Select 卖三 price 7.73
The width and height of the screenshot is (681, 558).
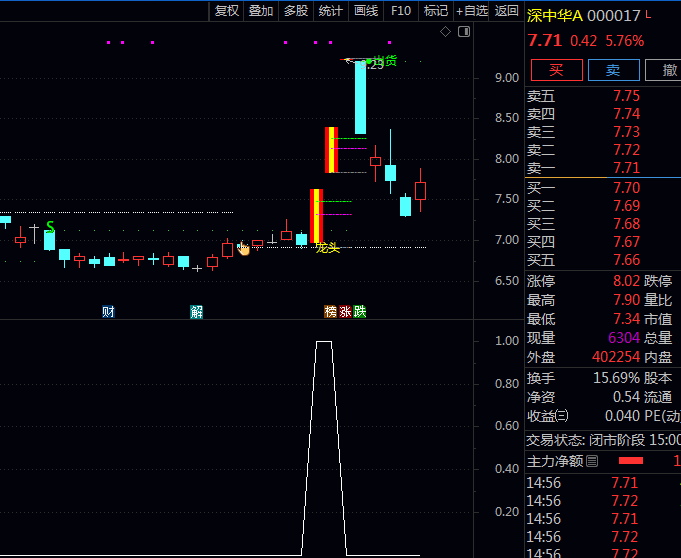[626, 132]
